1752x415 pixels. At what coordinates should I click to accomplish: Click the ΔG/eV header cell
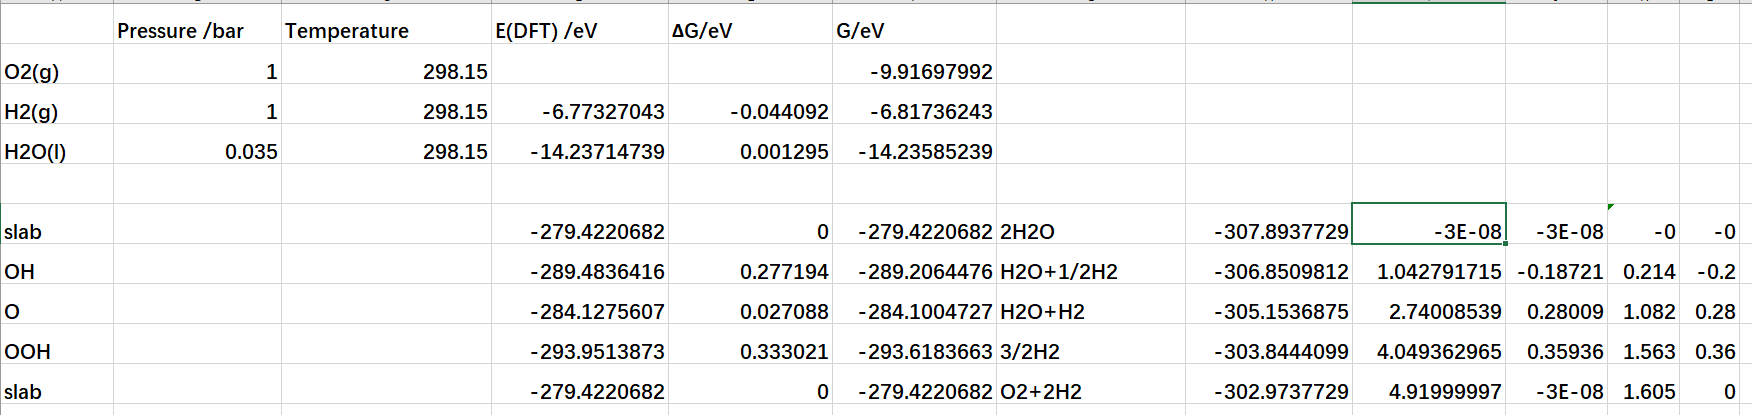point(750,31)
